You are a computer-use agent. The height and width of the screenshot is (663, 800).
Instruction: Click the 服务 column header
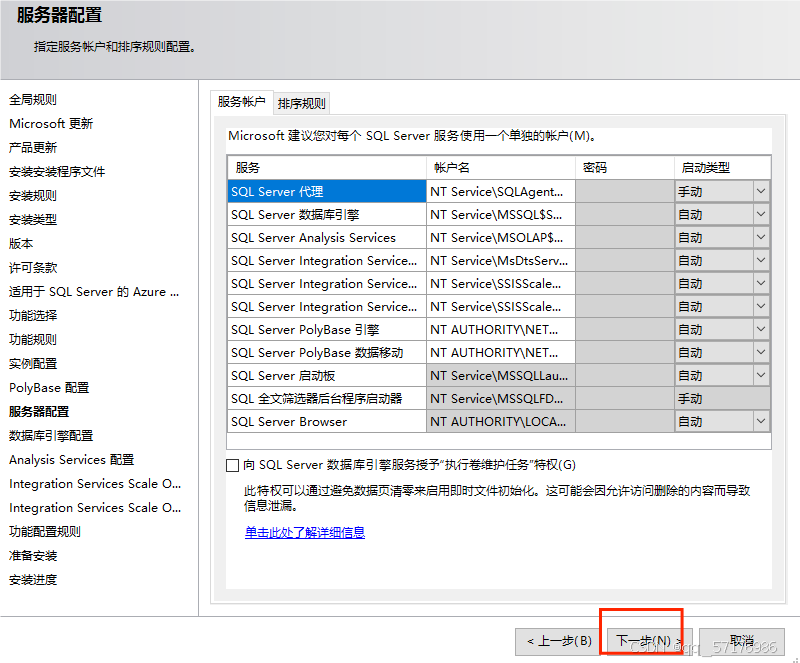tap(327, 167)
